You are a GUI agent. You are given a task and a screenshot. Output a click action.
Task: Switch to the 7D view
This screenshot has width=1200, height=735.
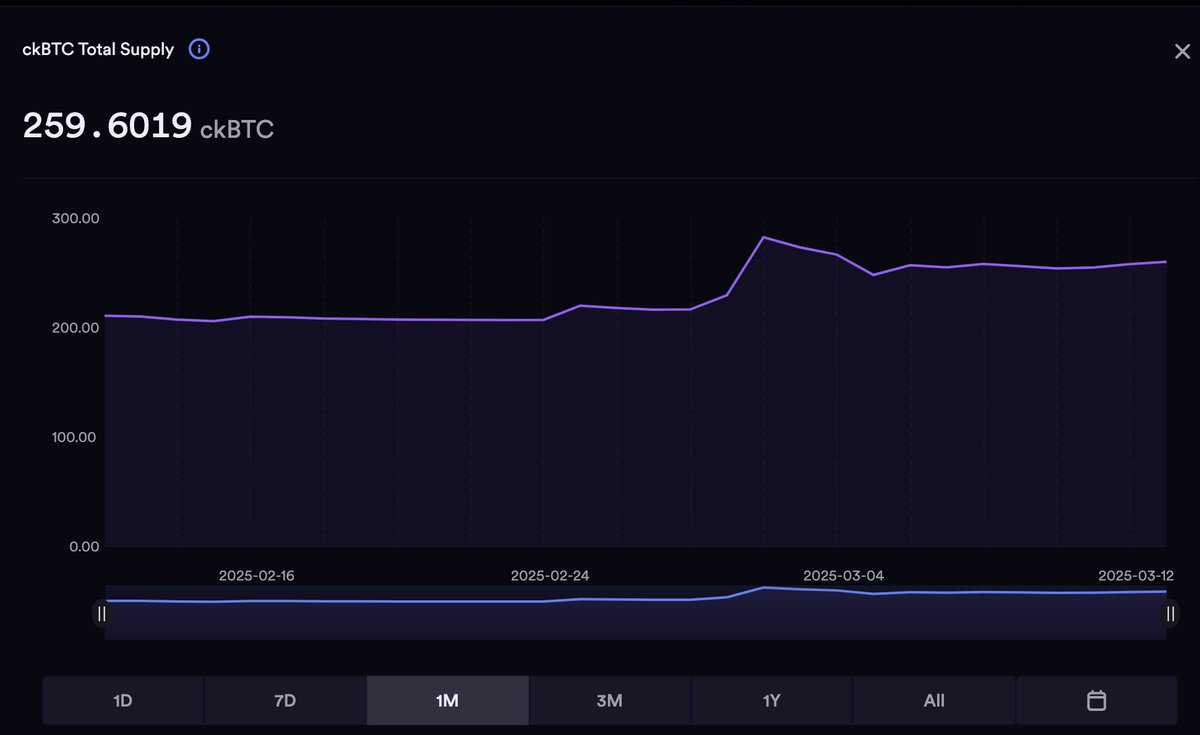(x=285, y=700)
